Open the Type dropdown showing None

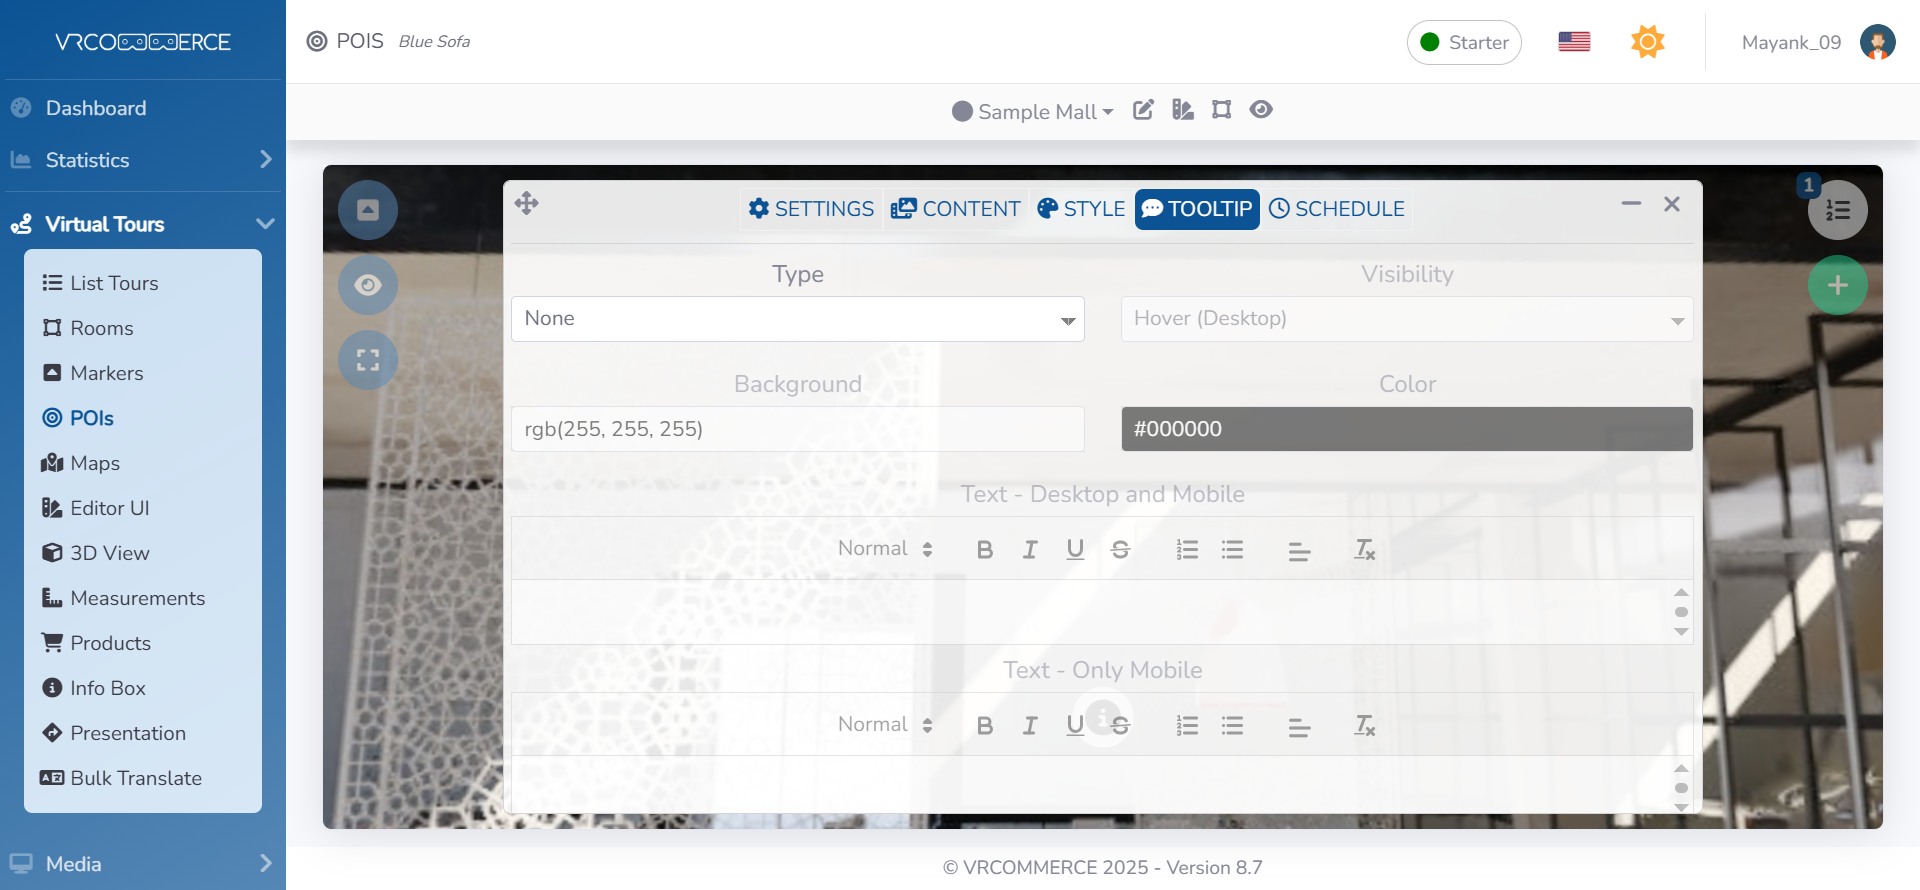coord(797,319)
